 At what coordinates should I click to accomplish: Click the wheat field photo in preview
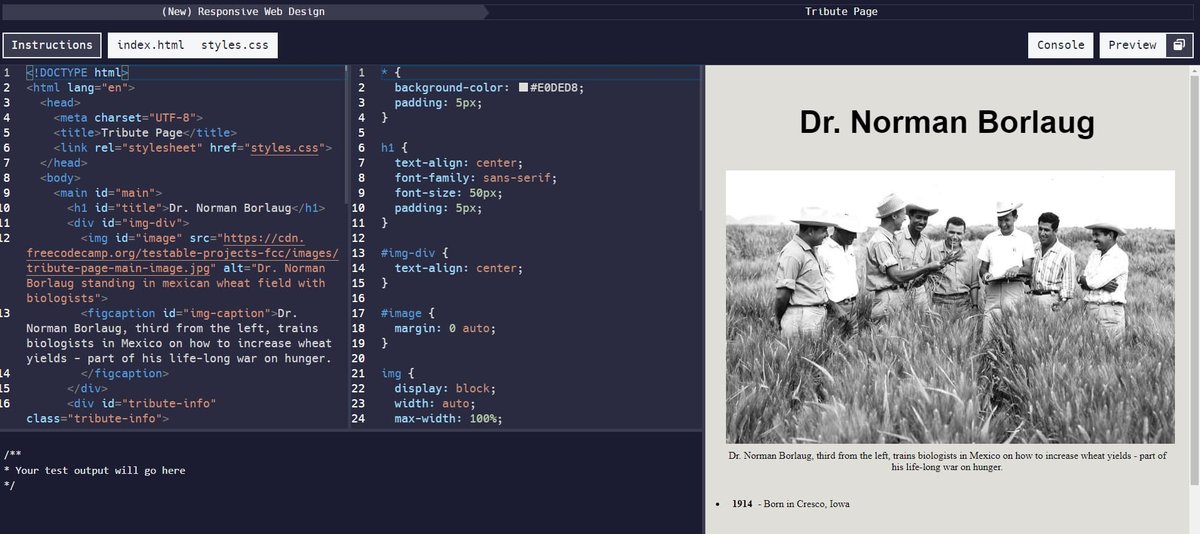click(950, 306)
